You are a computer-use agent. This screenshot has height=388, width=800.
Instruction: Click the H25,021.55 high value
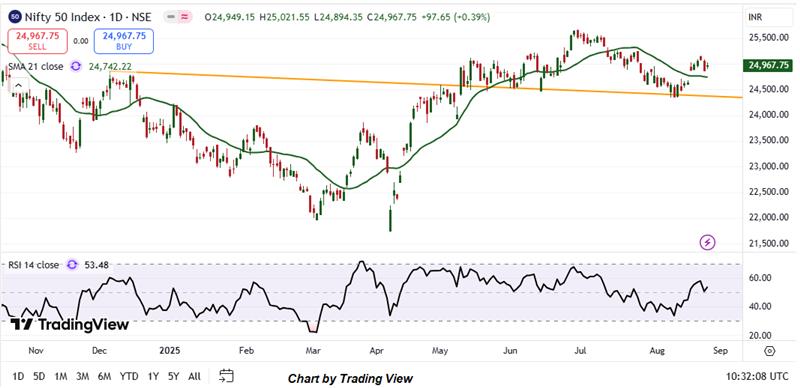[284, 17]
